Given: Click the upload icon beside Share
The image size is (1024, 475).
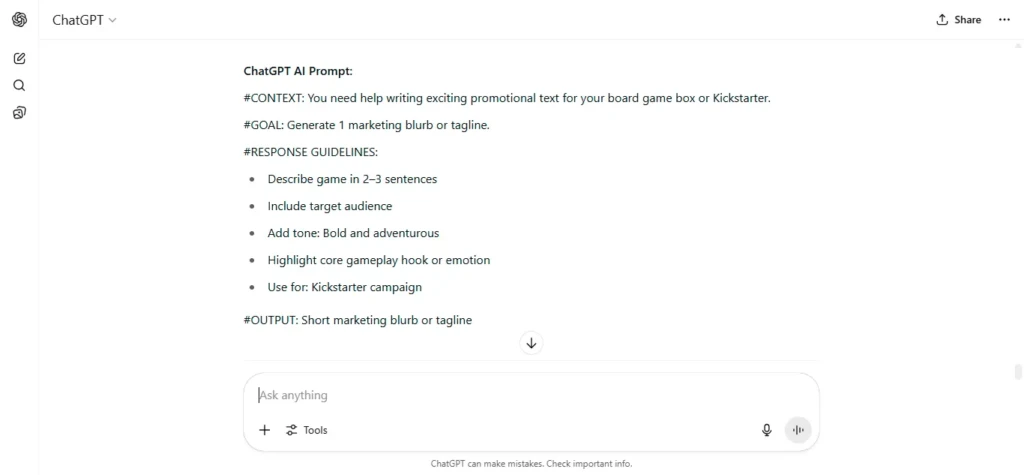Looking at the screenshot, I should pos(942,20).
